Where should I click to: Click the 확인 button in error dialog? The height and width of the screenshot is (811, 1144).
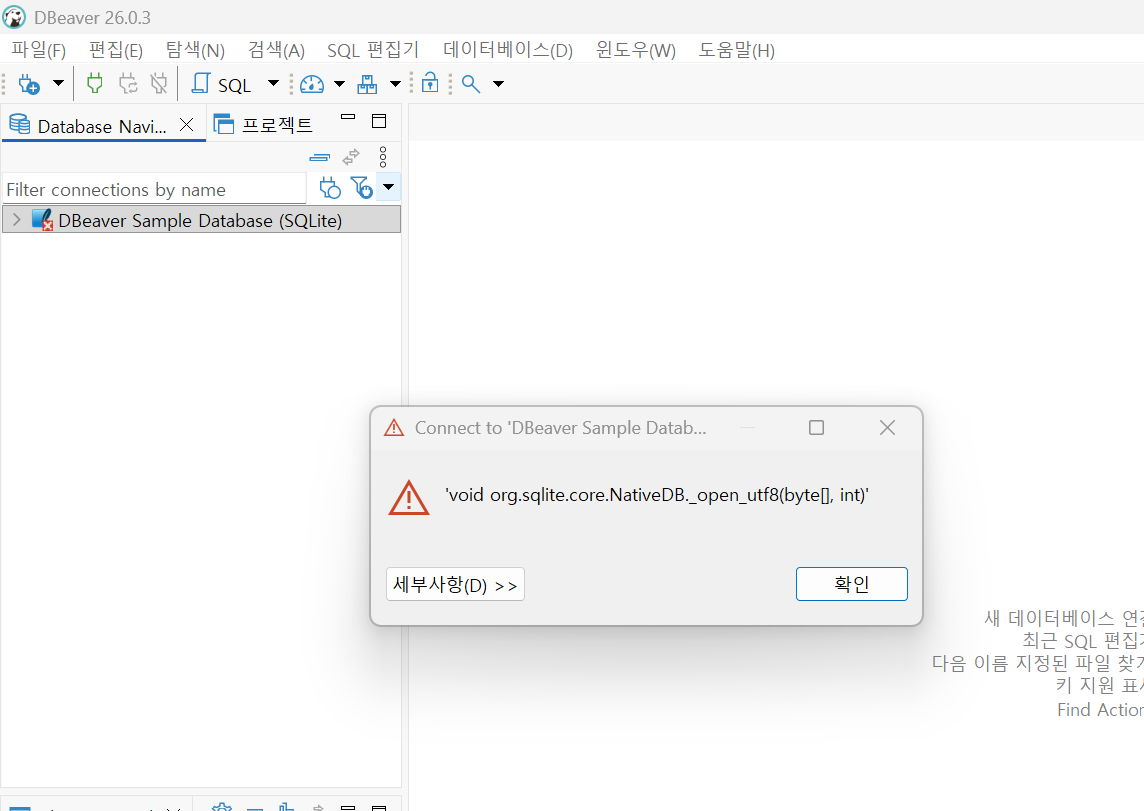(851, 584)
